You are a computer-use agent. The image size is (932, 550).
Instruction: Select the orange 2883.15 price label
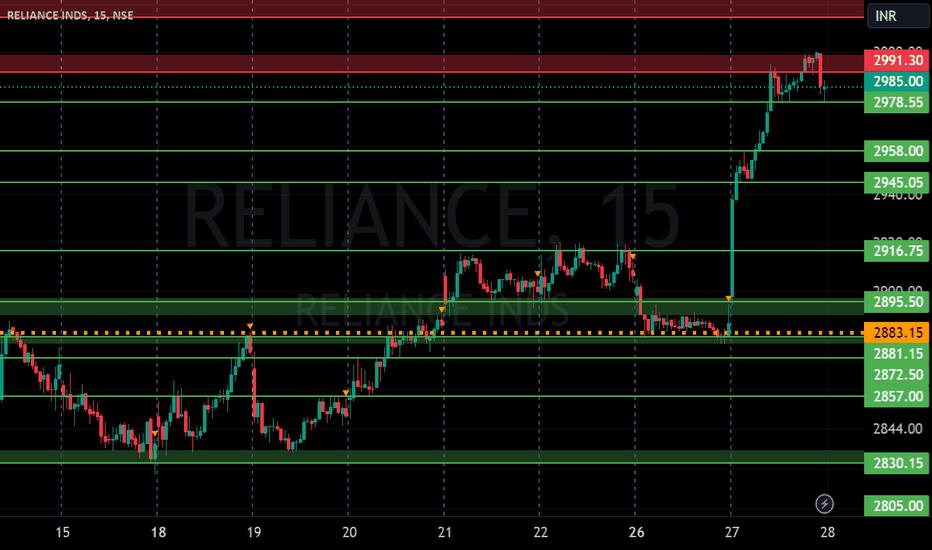pos(896,332)
